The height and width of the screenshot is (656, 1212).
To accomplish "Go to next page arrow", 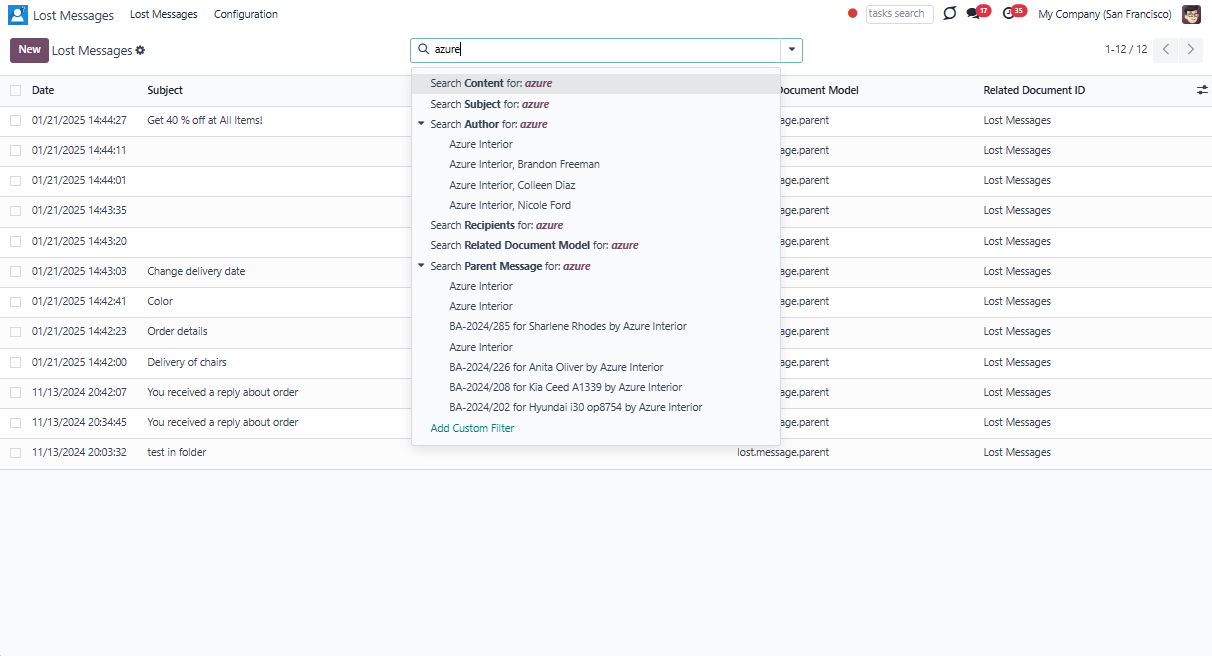I will click(1190, 50).
